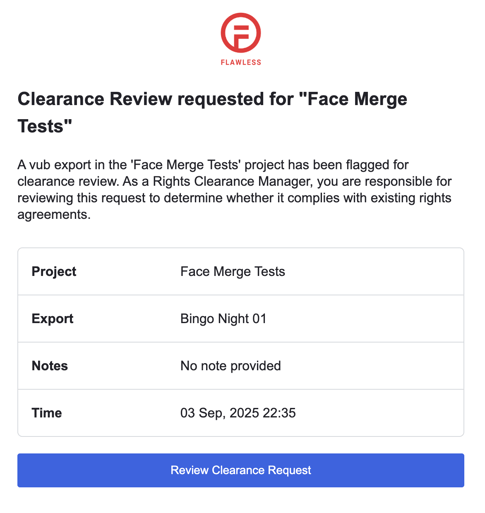Click 'Rights Clearance Manager' in the paragraph
This screenshot has height=513, width=485.
click(x=232, y=182)
